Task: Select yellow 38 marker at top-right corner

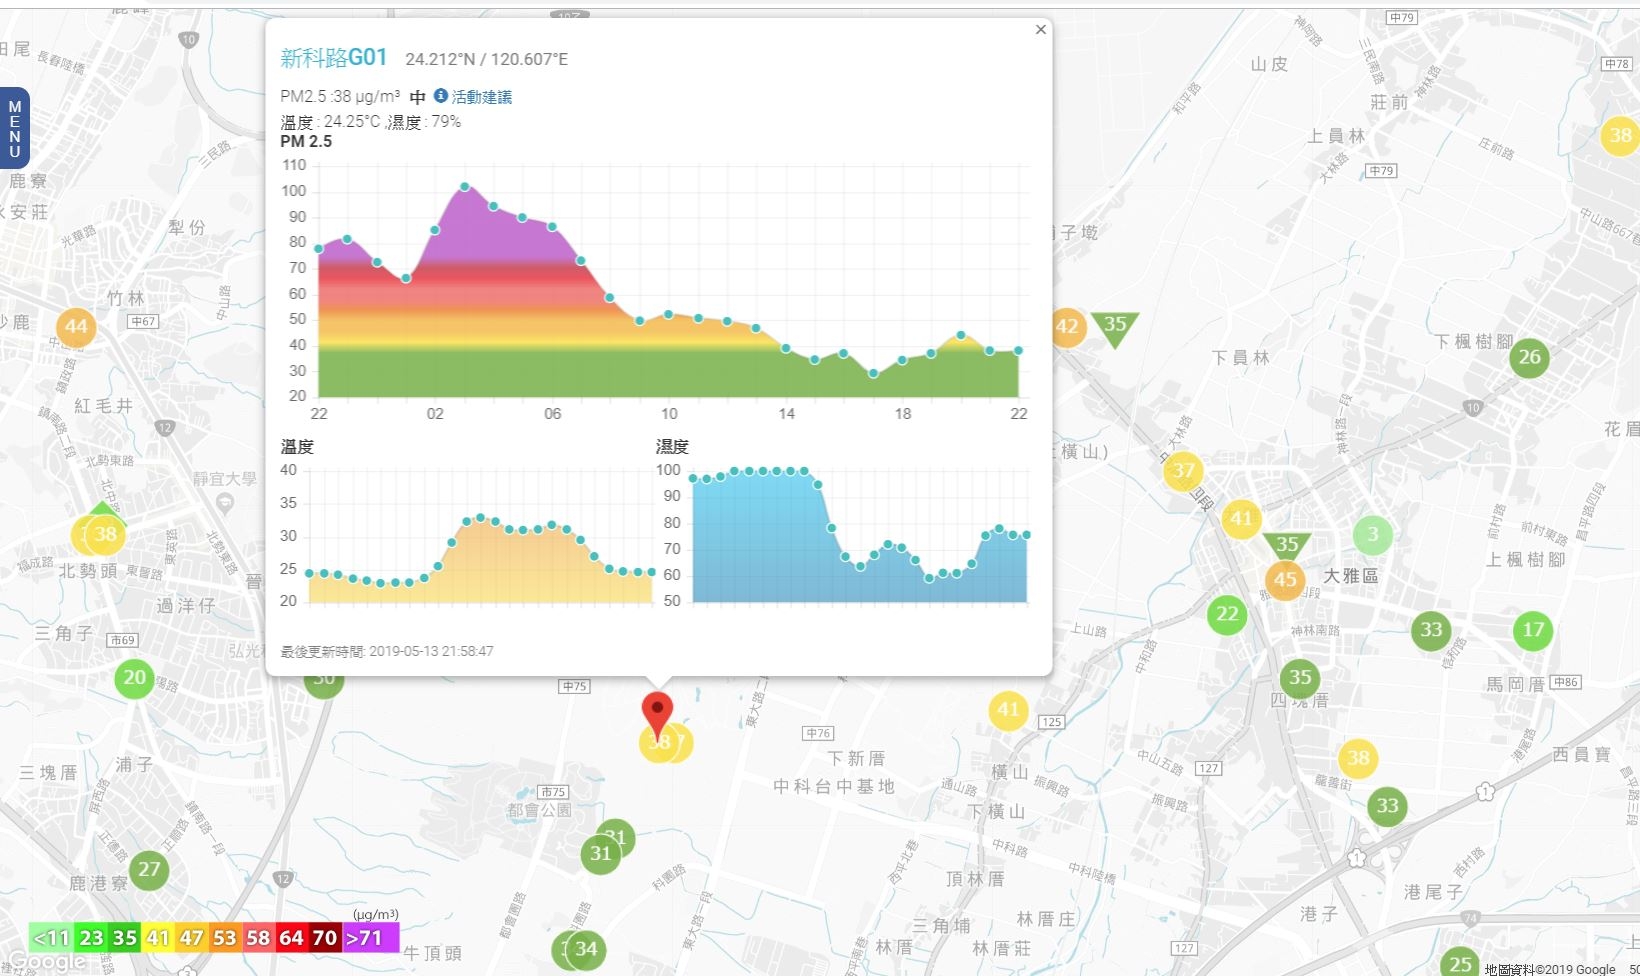Action: pos(1620,135)
